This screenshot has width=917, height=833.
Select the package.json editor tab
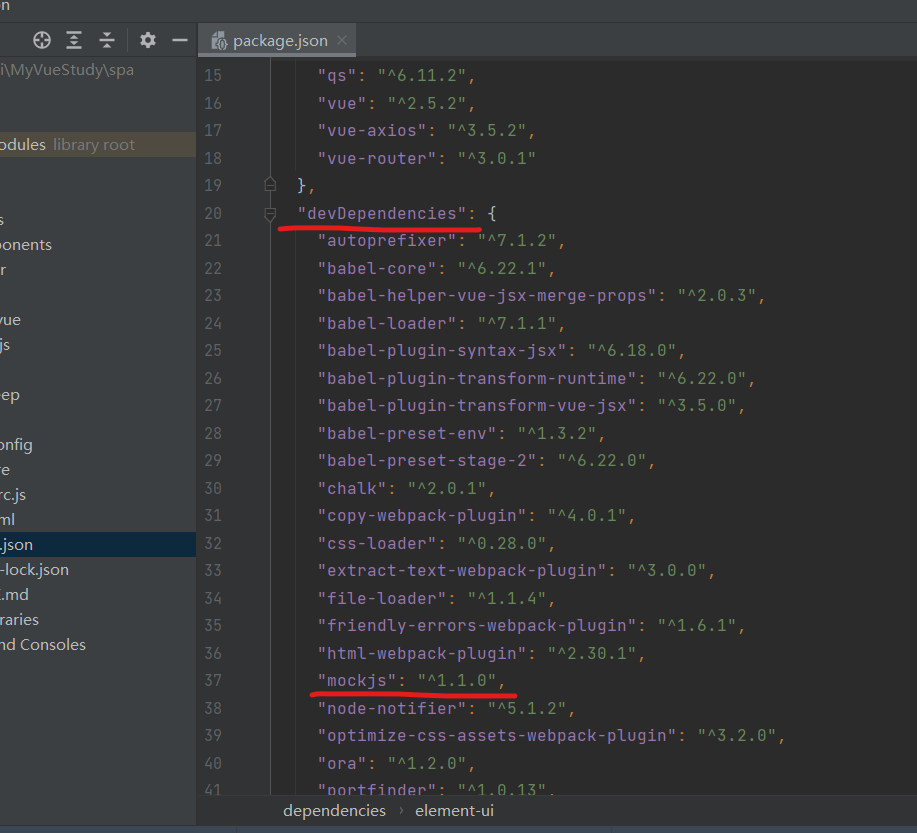coord(277,40)
